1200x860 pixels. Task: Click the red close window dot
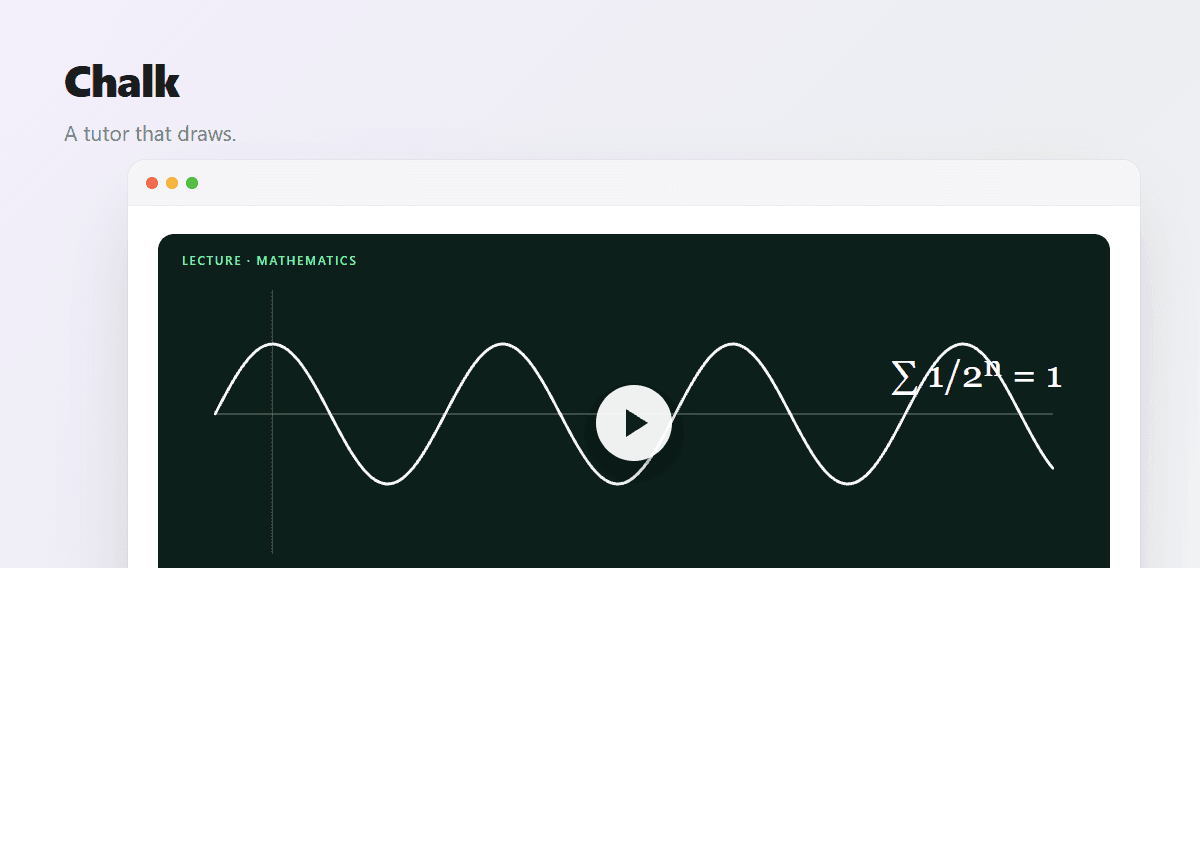[152, 183]
